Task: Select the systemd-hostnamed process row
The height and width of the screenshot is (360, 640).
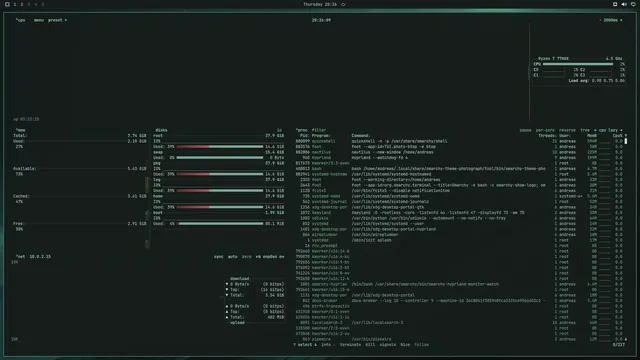Action: tap(459, 174)
